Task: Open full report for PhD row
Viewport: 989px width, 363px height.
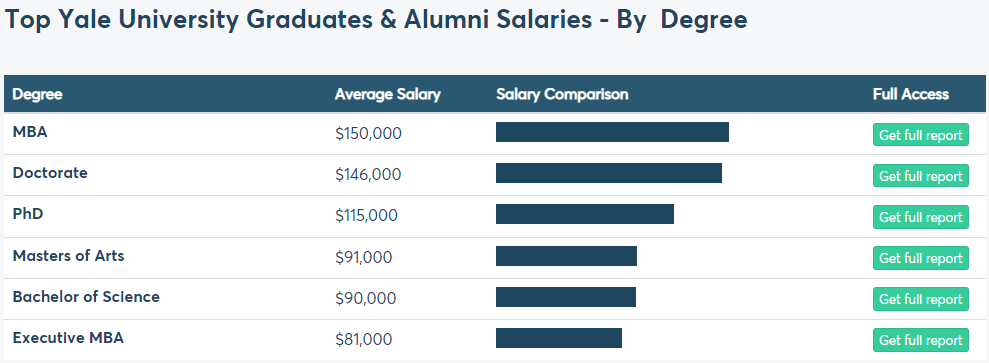Action: 920,217
